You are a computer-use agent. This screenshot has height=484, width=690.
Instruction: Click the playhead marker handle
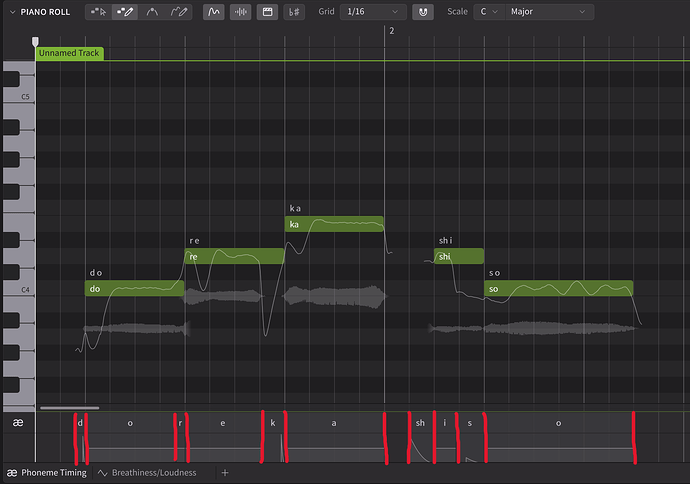[35, 42]
